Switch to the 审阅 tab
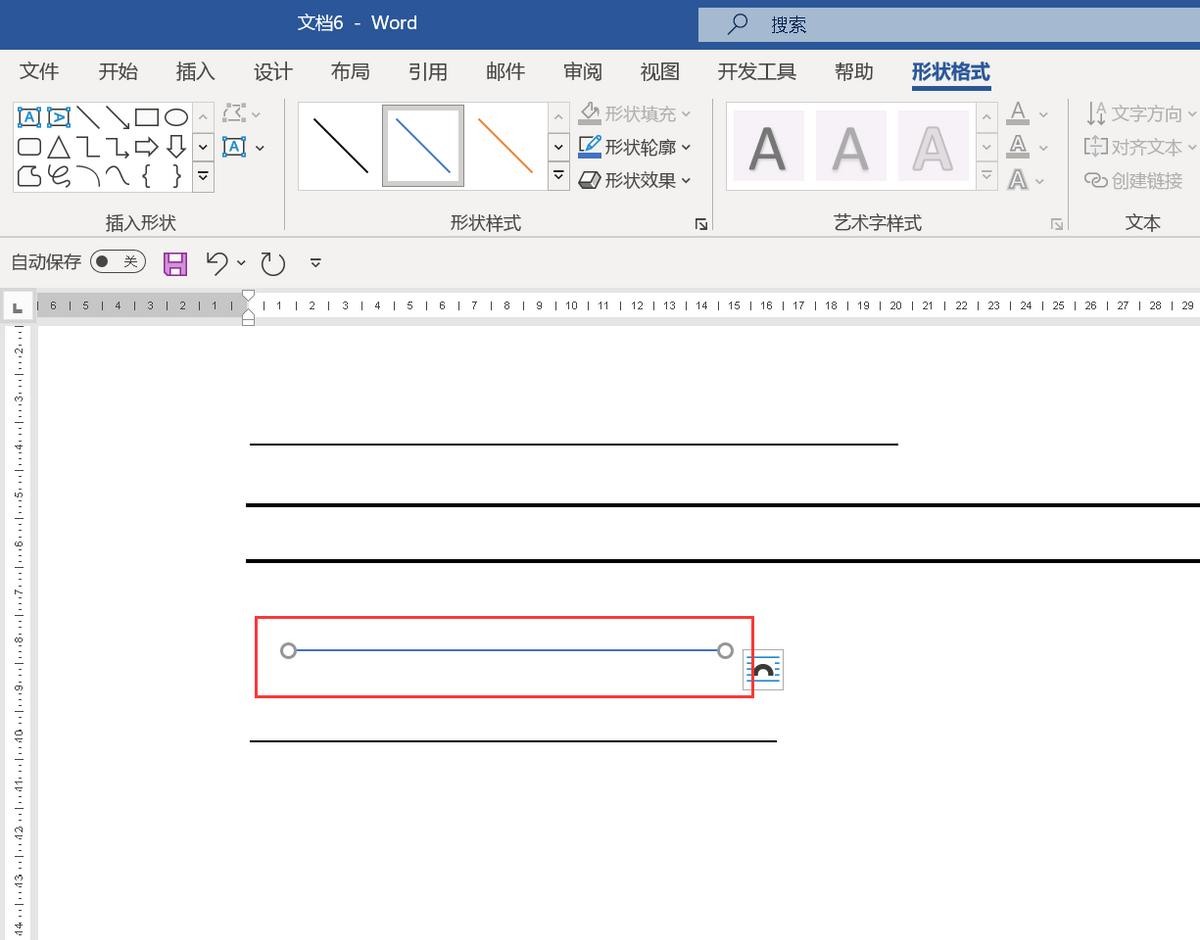1200x940 pixels. coord(582,72)
